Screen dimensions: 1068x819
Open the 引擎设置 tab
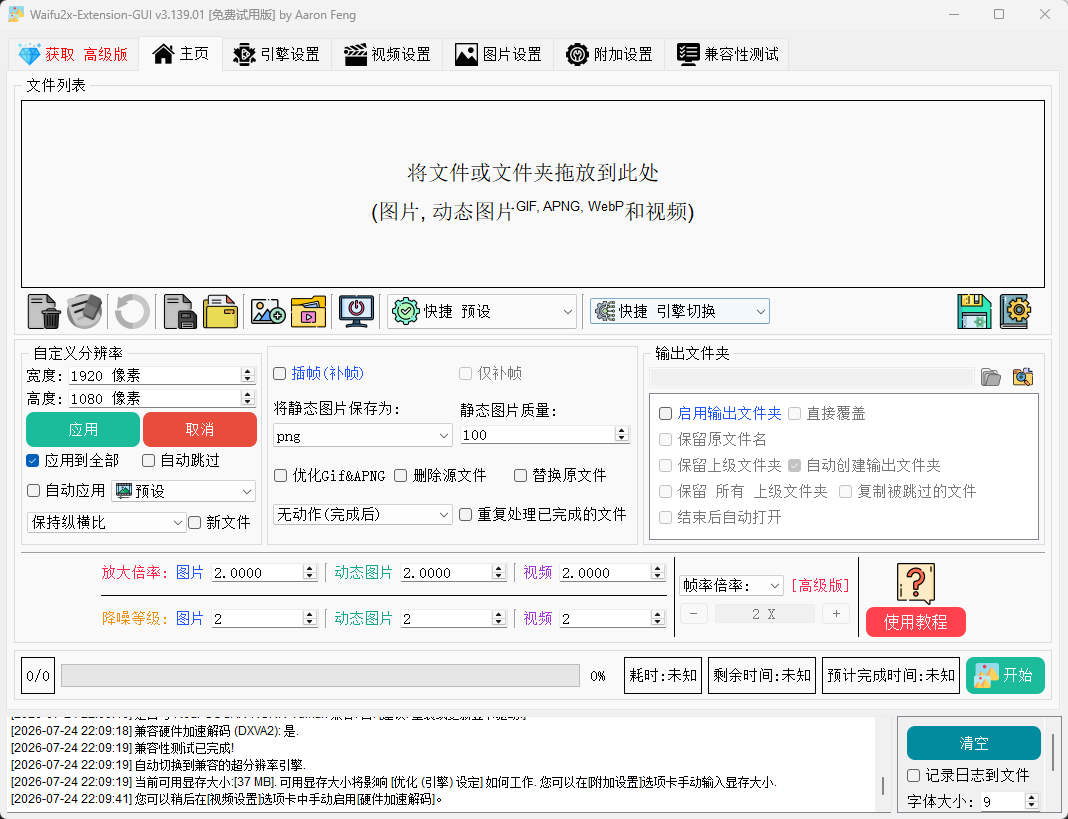(277, 54)
